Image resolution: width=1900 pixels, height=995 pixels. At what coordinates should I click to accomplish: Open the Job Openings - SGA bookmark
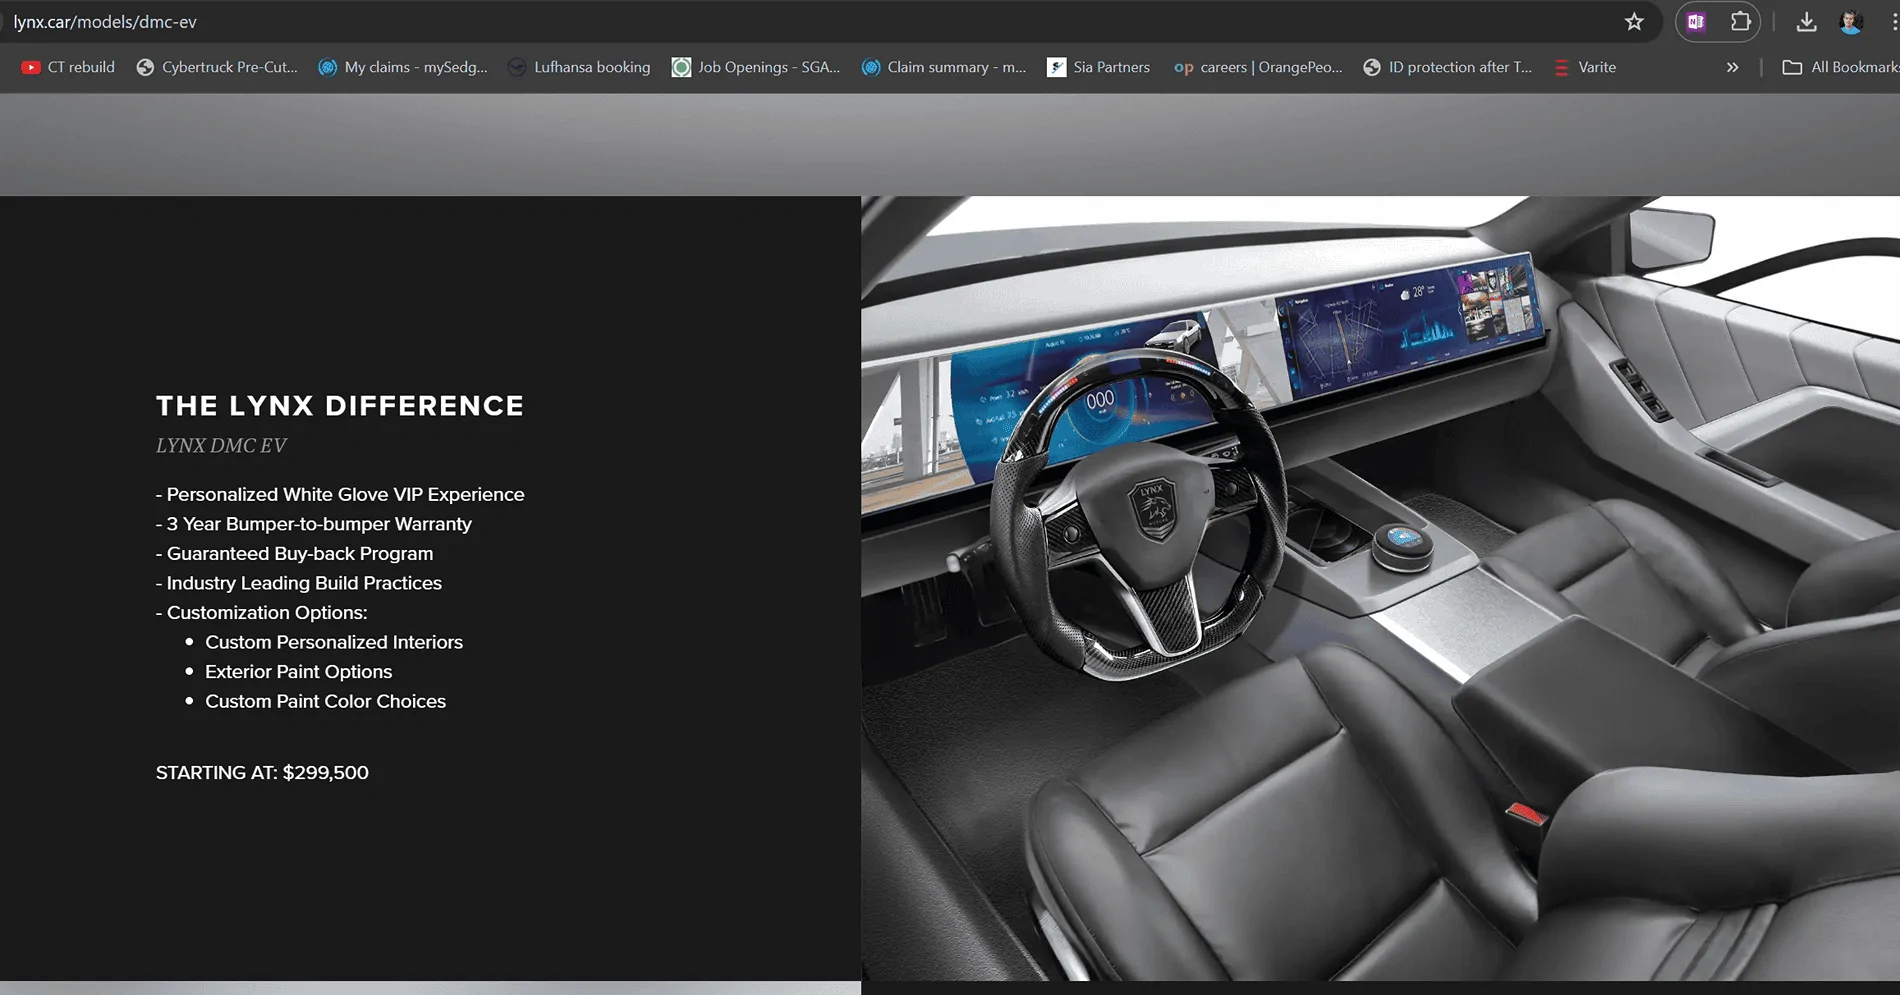click(756, 67)
